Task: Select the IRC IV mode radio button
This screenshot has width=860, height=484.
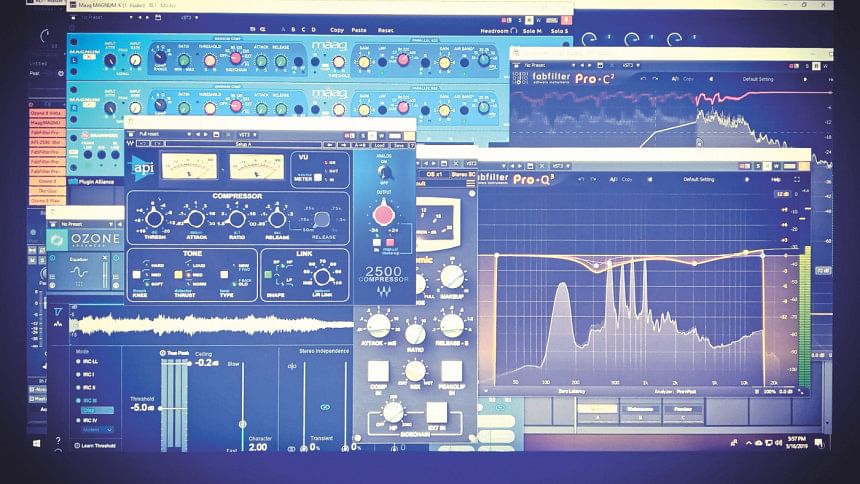Action: (x=78, y=420)
